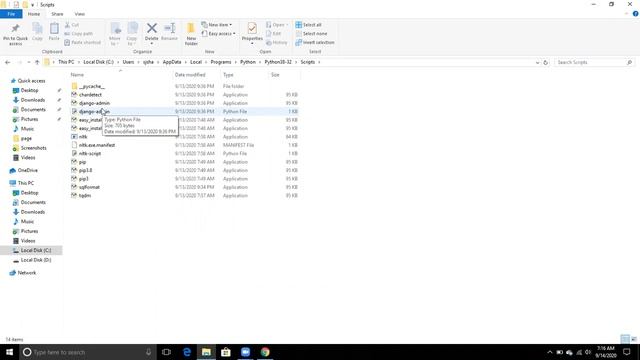The image size is (640, 360).
Task: Sort by the Size column header
Action: click(284, 75)
